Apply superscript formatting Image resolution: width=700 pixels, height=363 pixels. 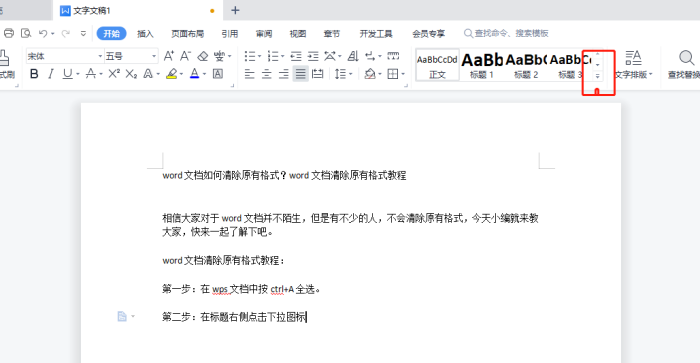tap(114, 74)
